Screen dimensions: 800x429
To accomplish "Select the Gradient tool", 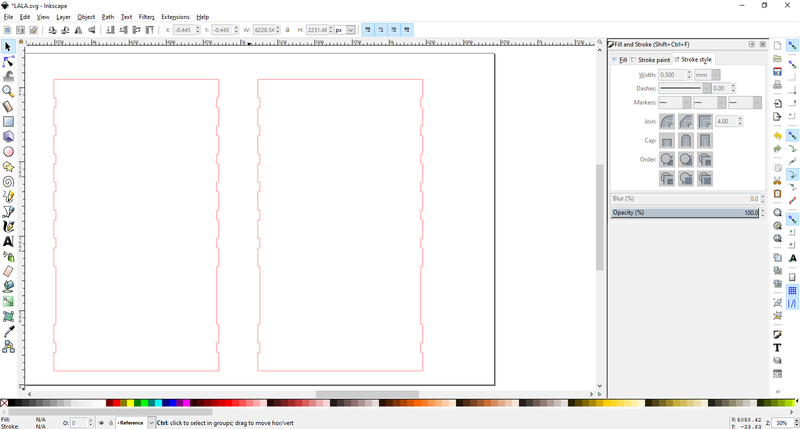I will 8,301.
